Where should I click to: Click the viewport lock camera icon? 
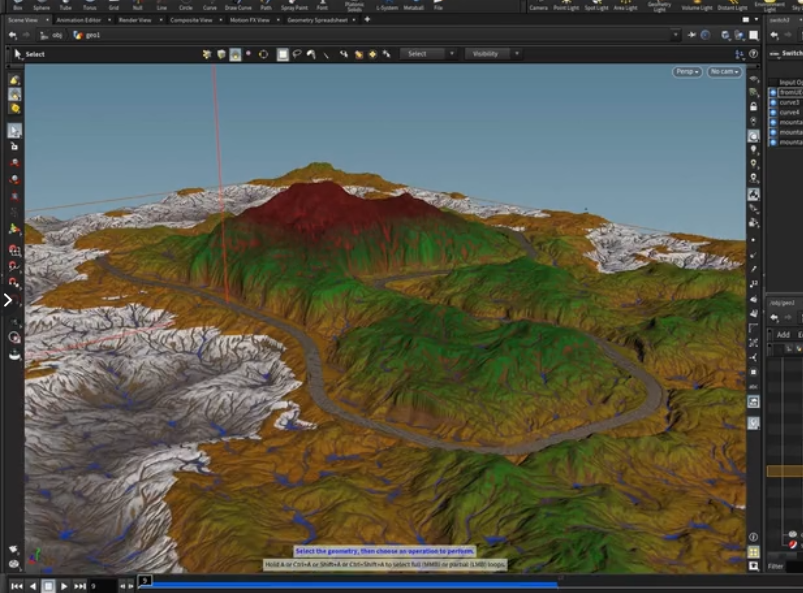[753, 107]
